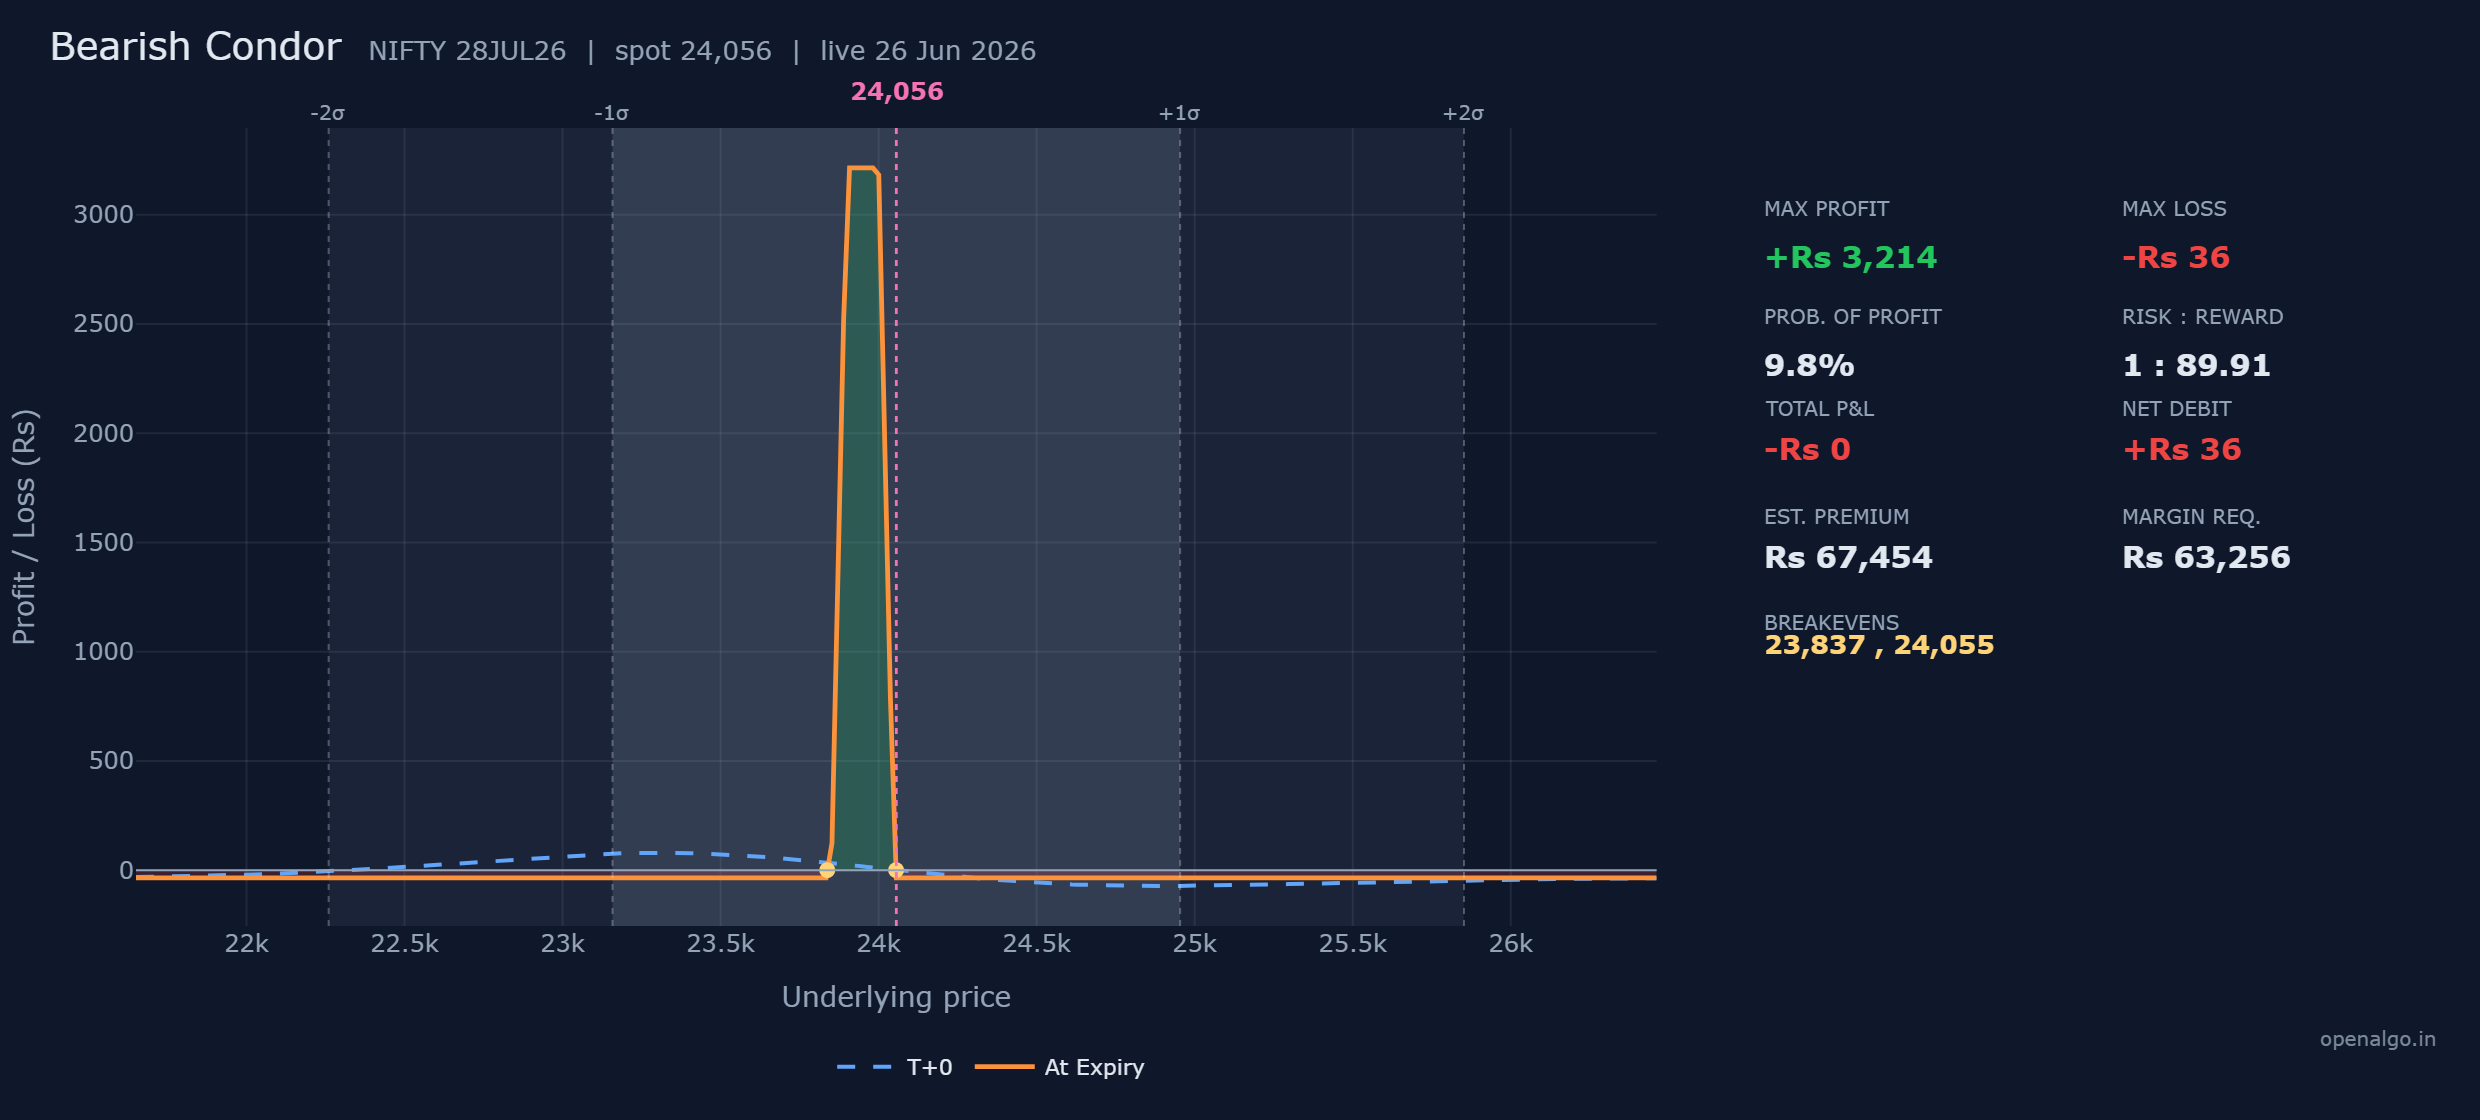Click the openalgo.in text
The height and width of the screenshot is (1120, 2480).
tap(2378, 1039)
